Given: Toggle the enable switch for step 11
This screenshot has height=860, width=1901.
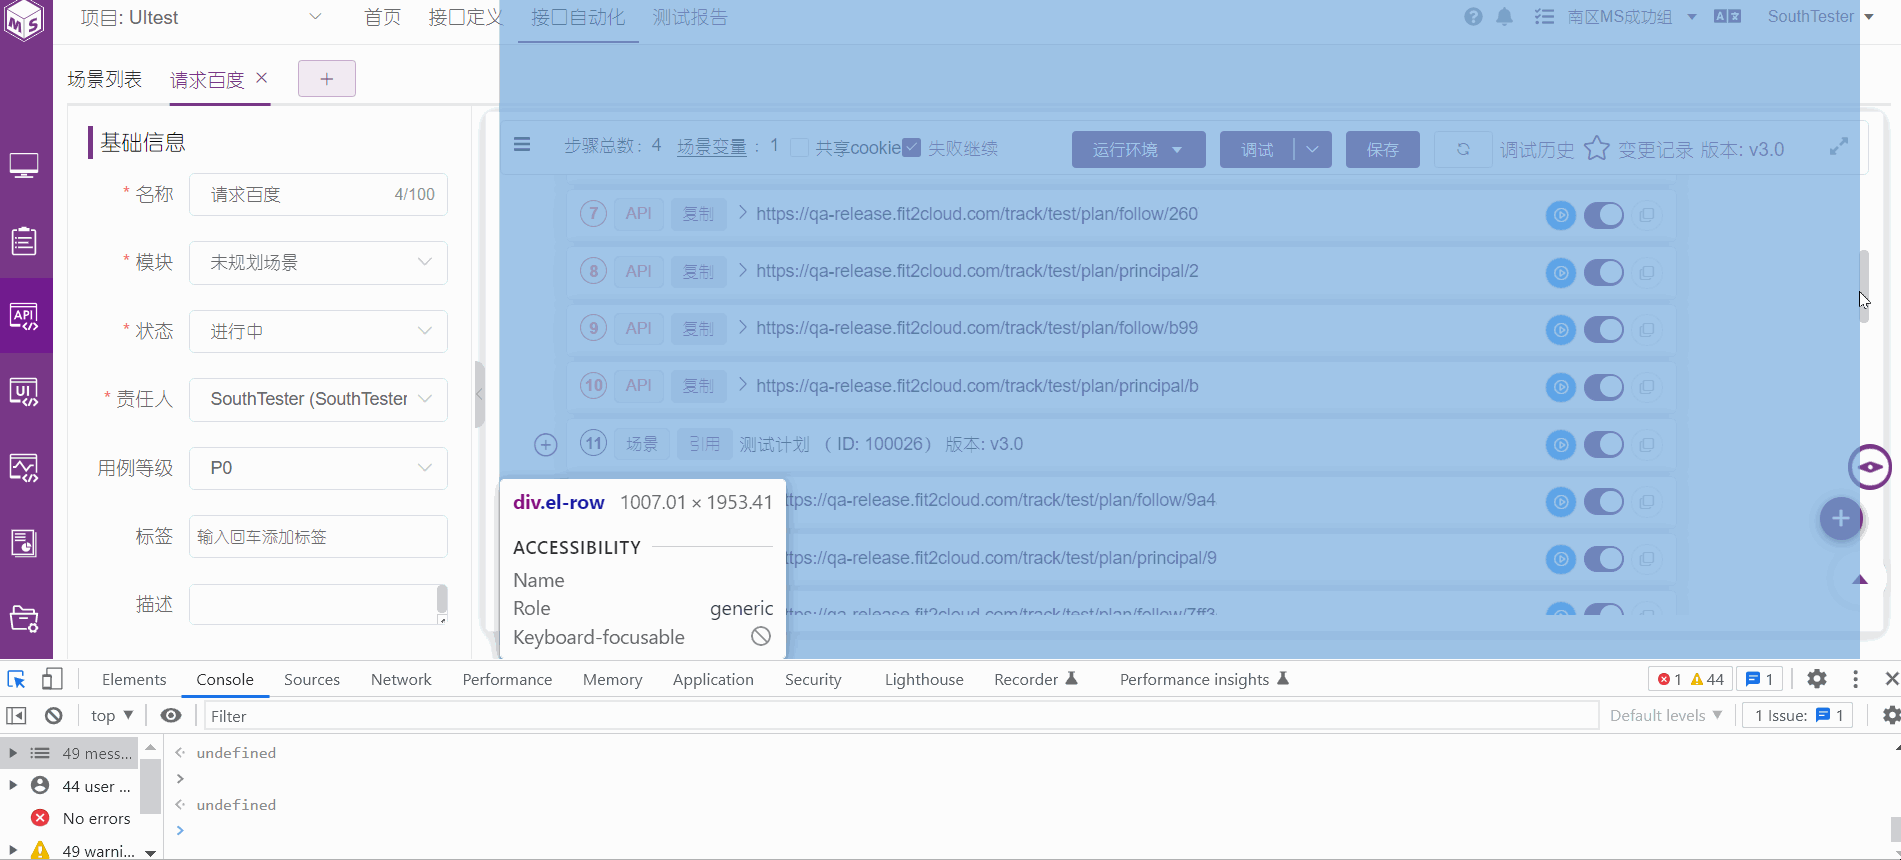Looking at the screenshot, I should [1604, 444].
